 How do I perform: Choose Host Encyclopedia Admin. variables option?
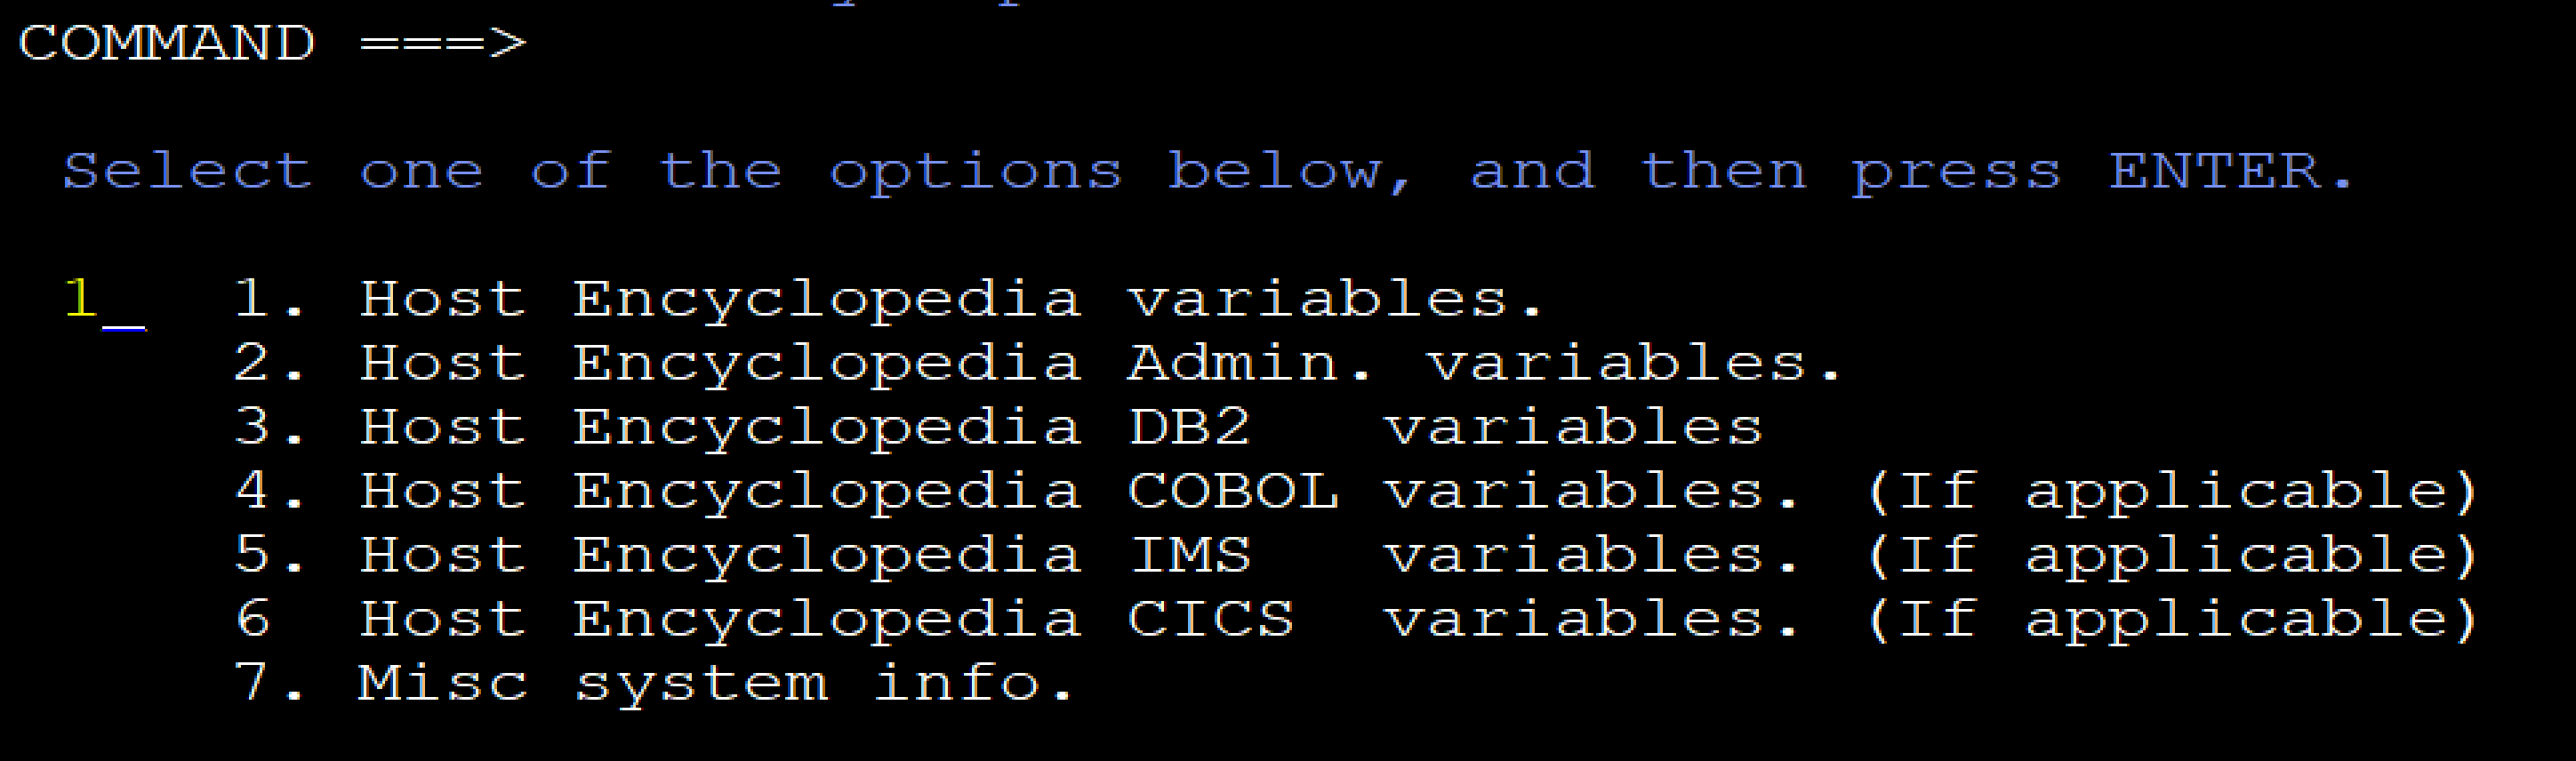point(1100,363)
